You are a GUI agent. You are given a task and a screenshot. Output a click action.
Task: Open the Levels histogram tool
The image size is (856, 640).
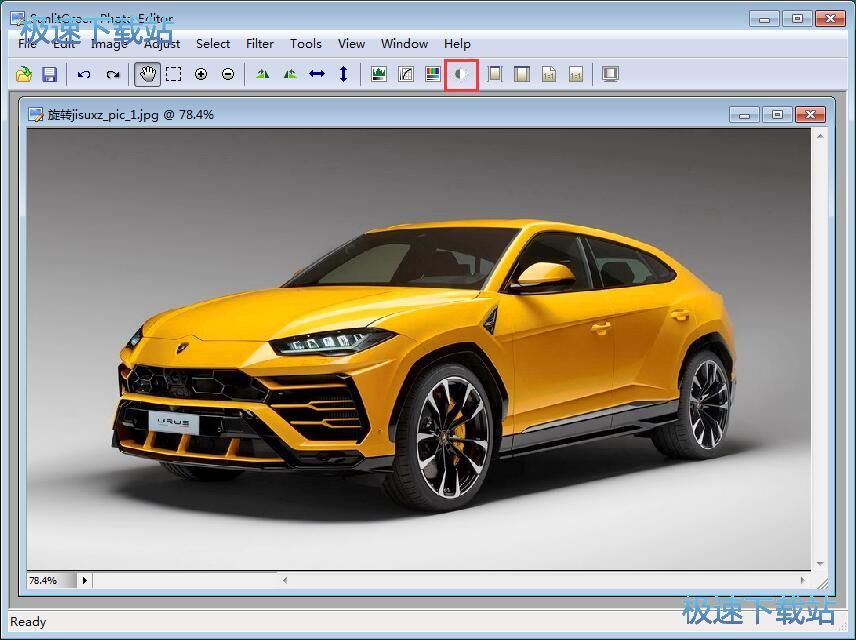379,74
